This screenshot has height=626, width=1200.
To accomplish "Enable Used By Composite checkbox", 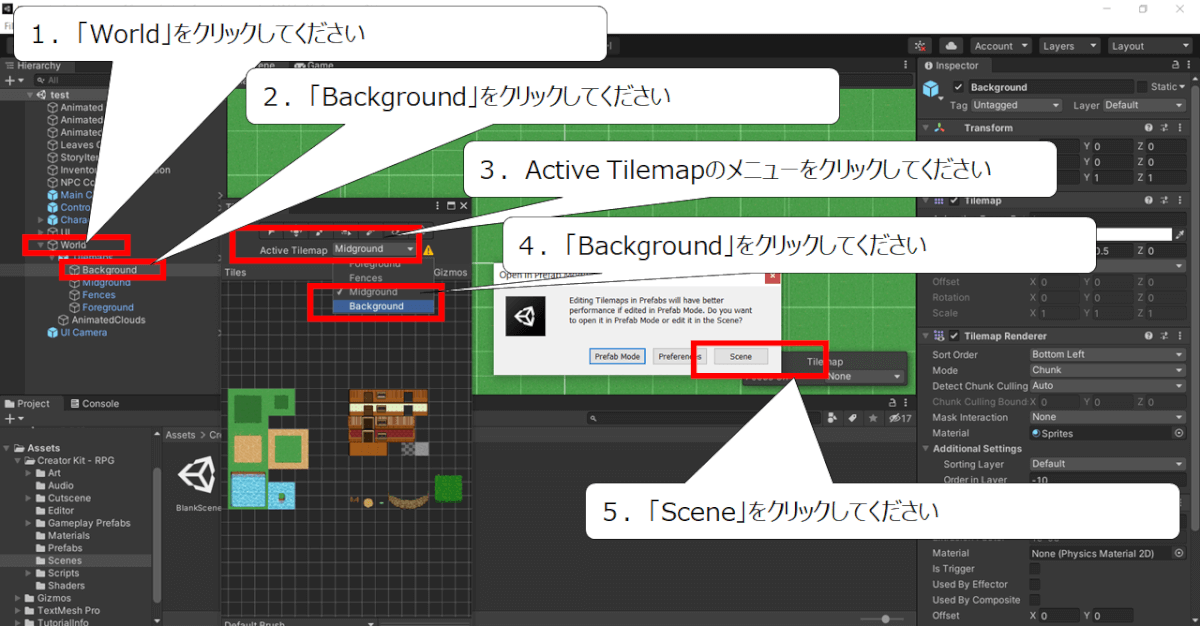I will pos(1035,600).
